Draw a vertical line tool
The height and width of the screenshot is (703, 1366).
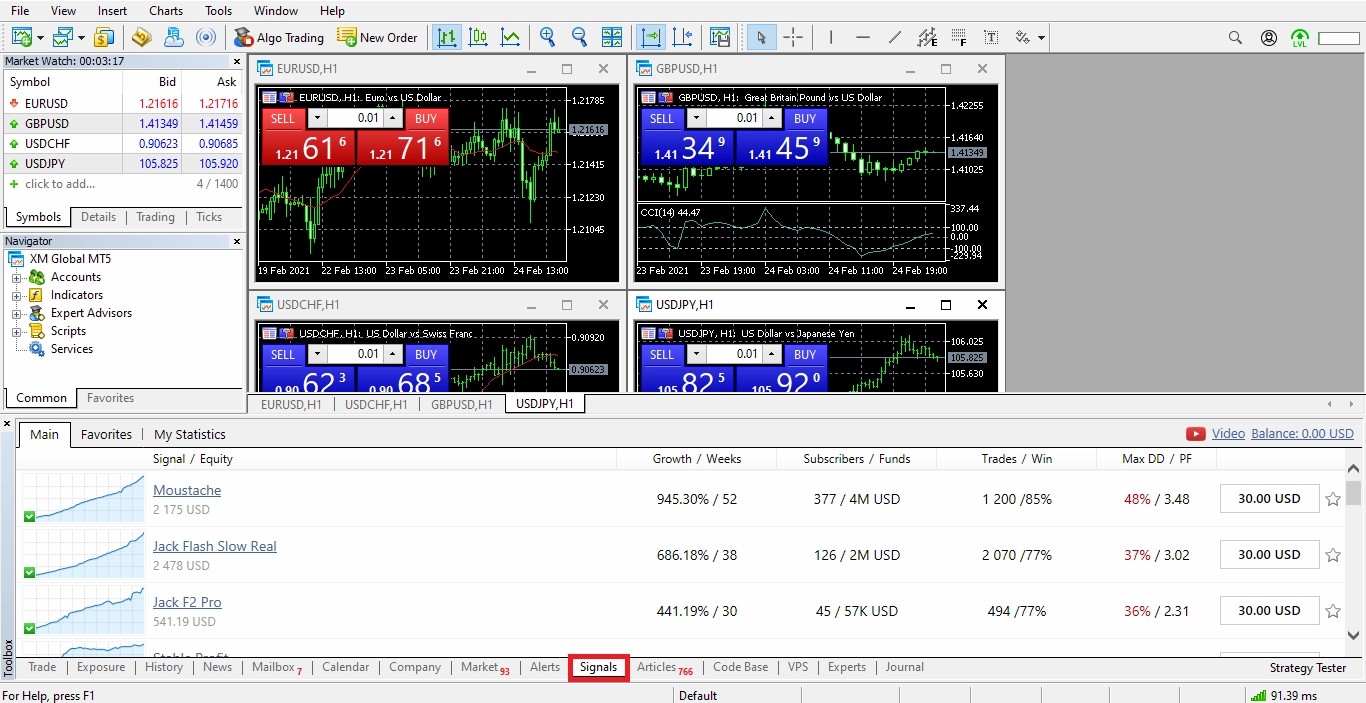tap(830, 37)
